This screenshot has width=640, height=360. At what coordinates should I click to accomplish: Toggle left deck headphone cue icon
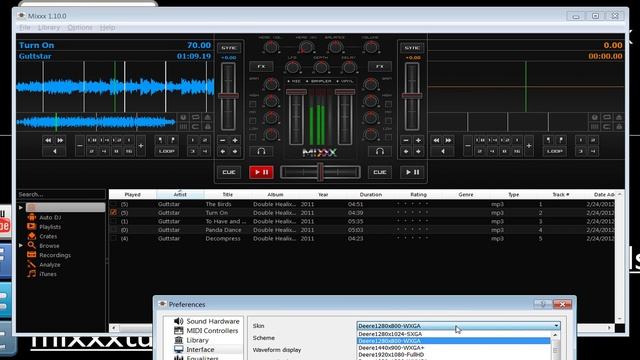[261, 151]
